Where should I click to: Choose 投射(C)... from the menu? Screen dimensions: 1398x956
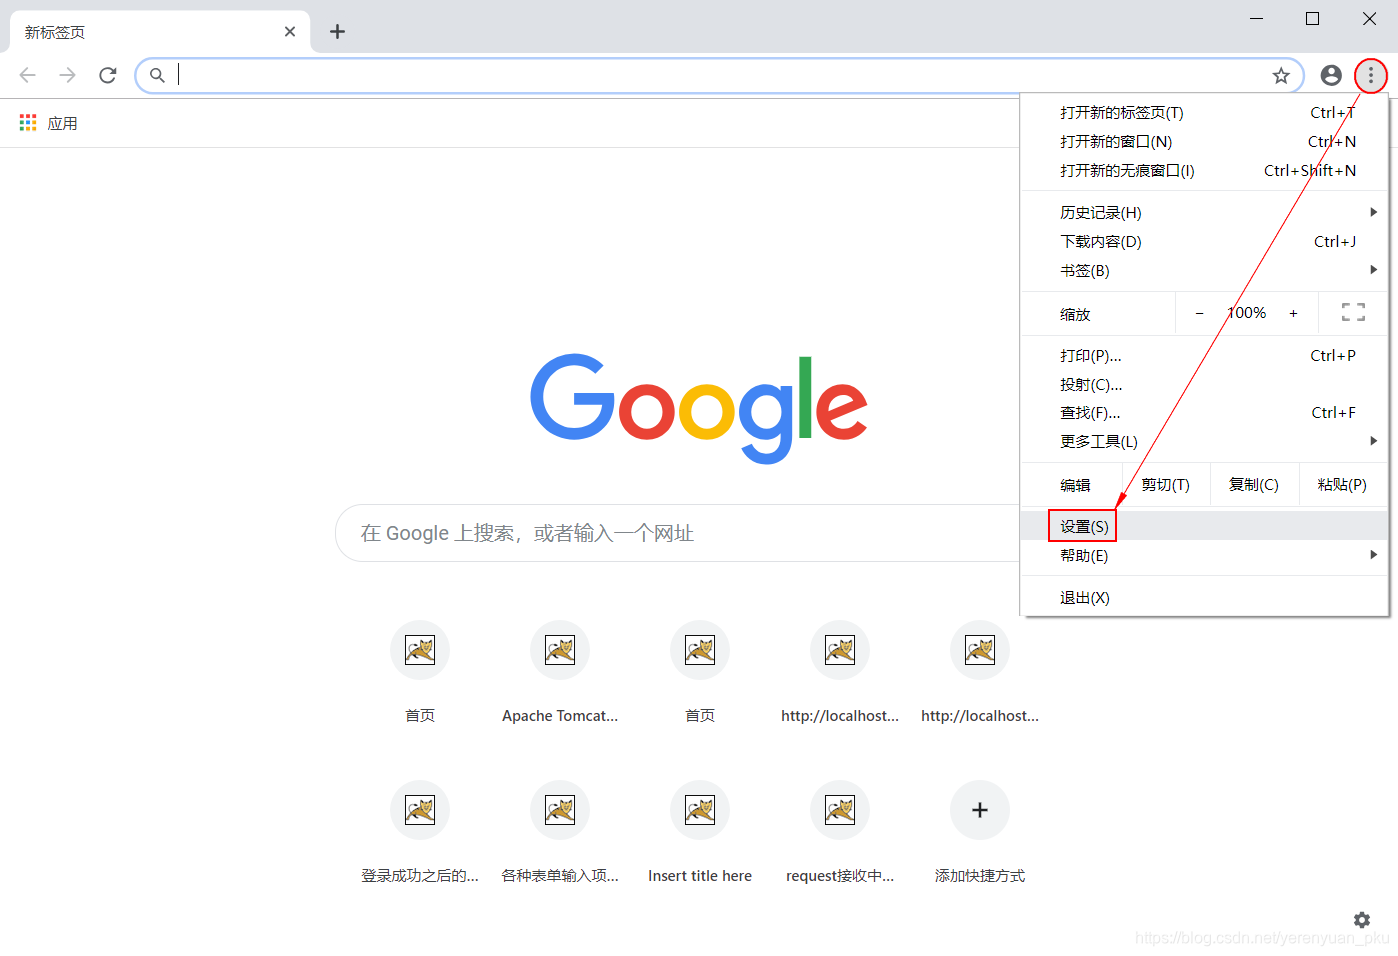(x=1205, y=385)
